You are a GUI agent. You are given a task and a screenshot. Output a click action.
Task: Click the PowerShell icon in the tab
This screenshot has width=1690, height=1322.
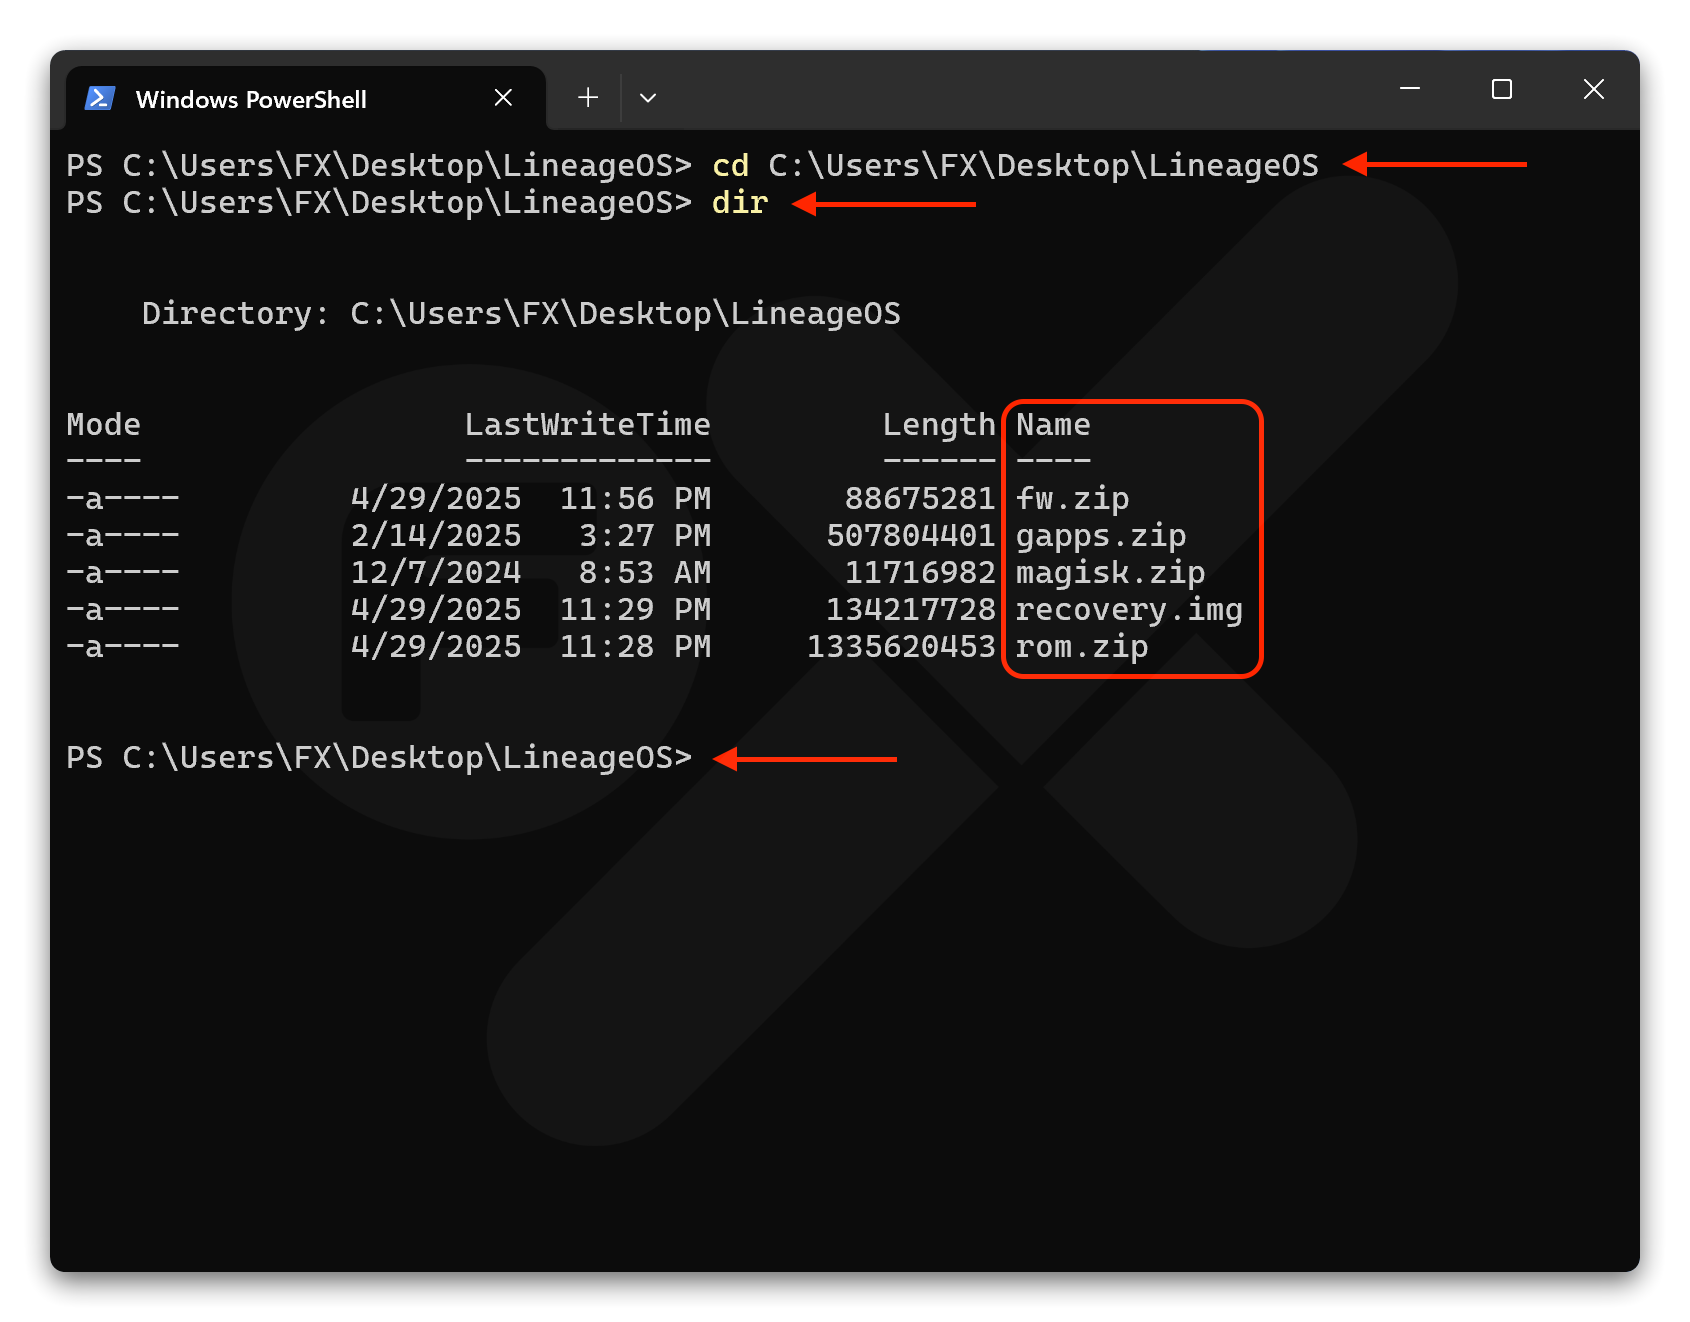[x=100, y=98]
